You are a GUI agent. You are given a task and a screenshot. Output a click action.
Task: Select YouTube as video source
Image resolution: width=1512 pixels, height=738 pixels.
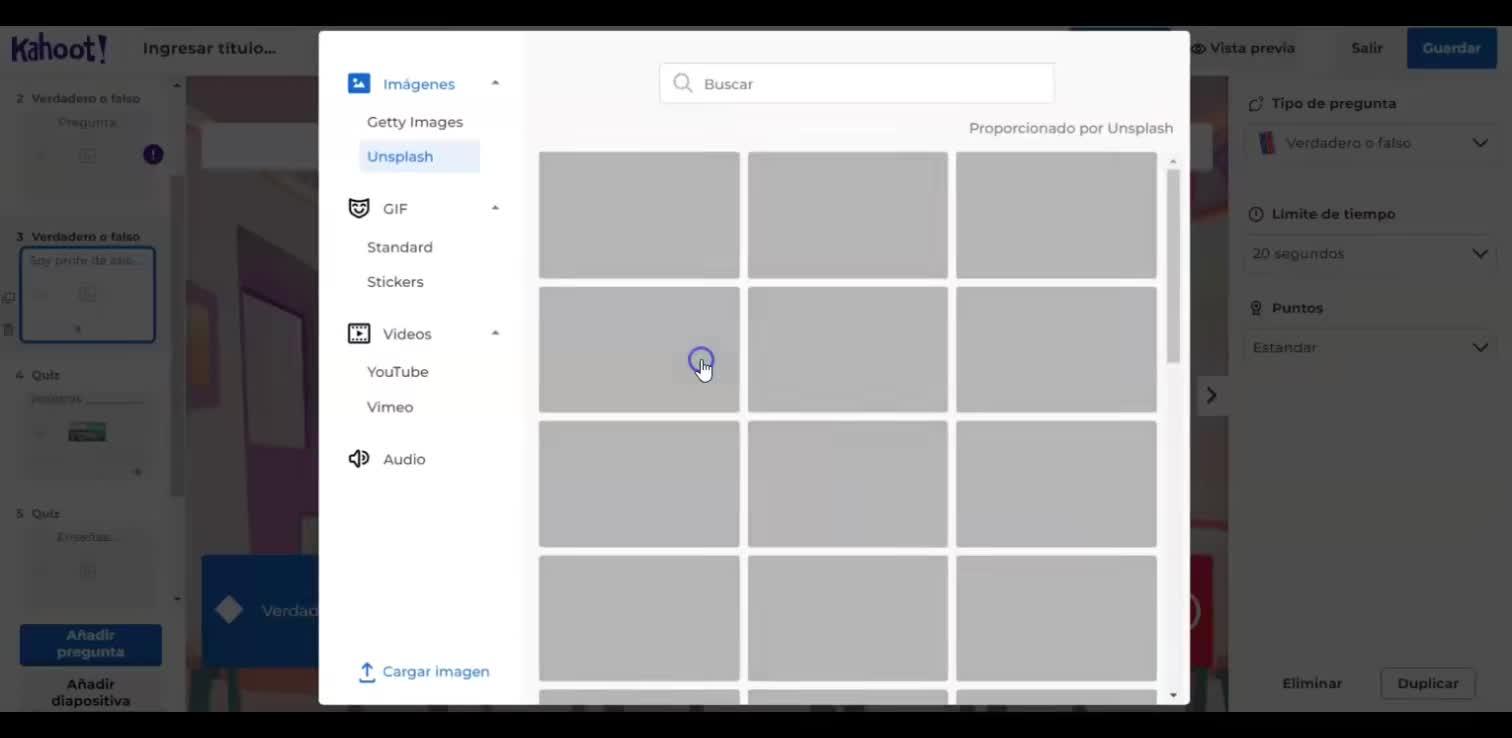(x=397, y=372)
